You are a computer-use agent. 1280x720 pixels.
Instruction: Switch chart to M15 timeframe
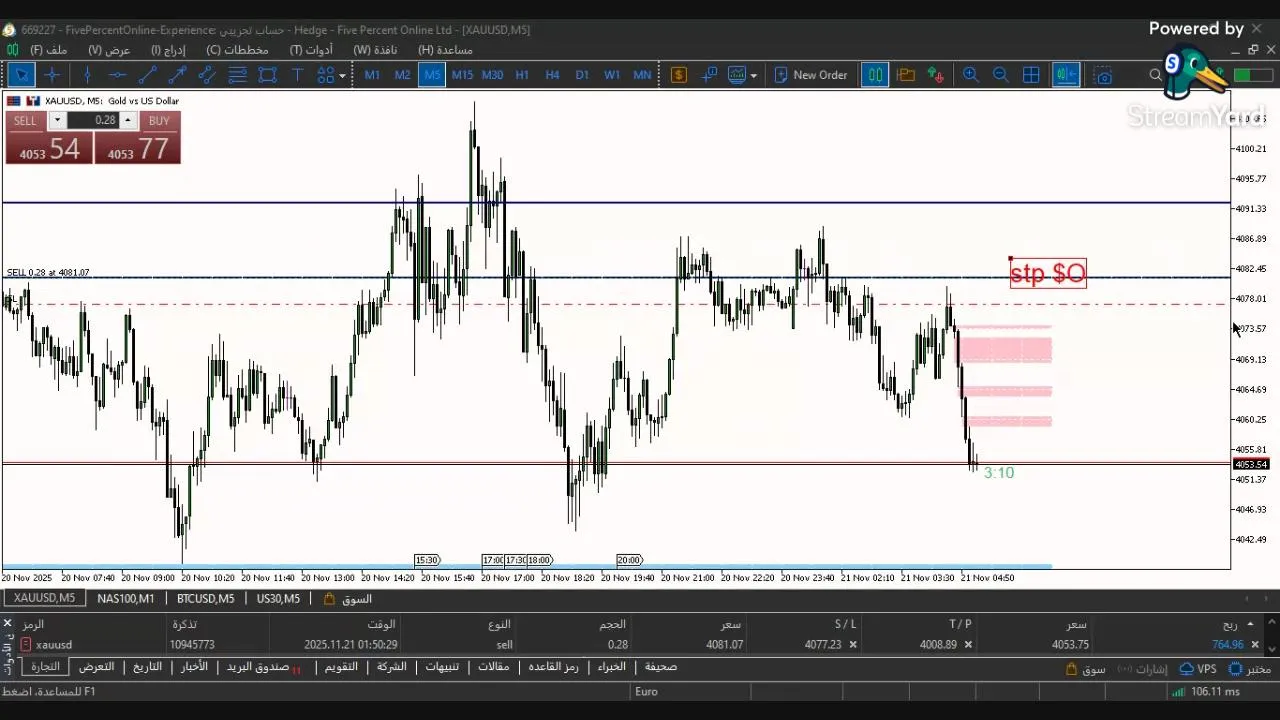[x=462, y=75]
